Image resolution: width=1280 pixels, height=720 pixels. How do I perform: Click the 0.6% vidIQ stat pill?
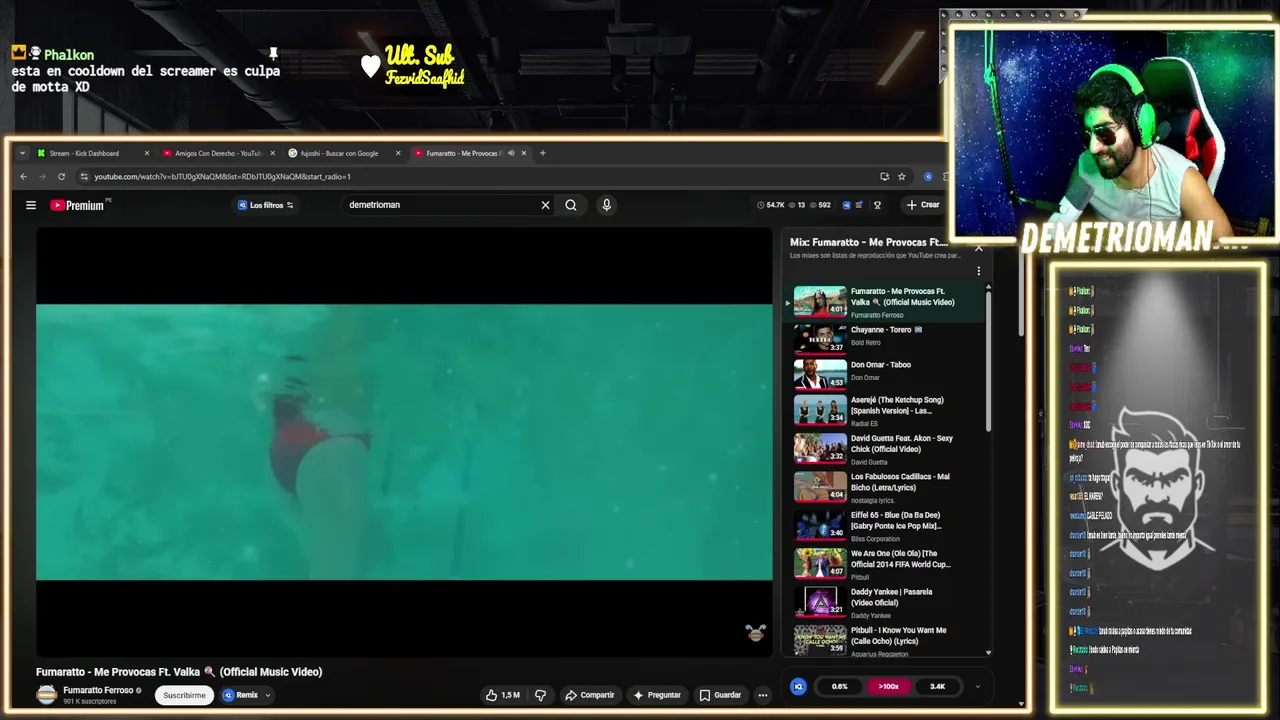click(x=839, y=686)
